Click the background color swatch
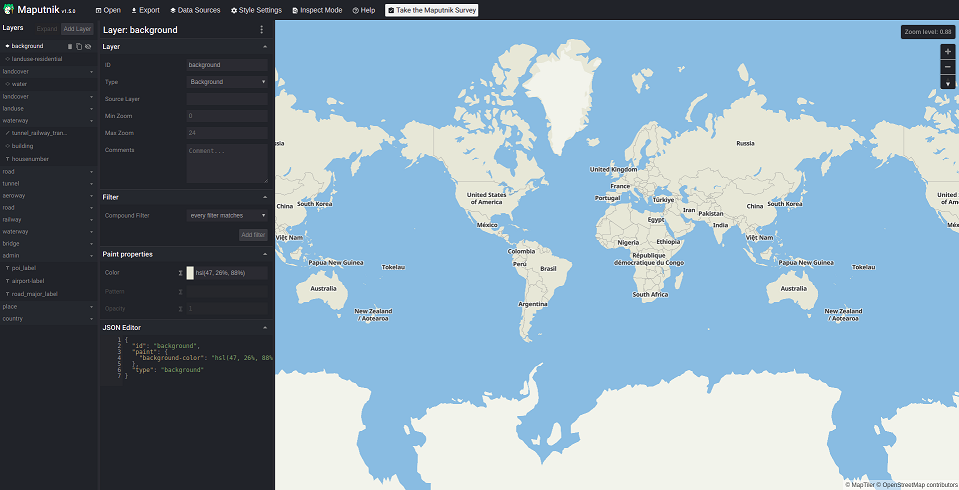 (190, 273)
